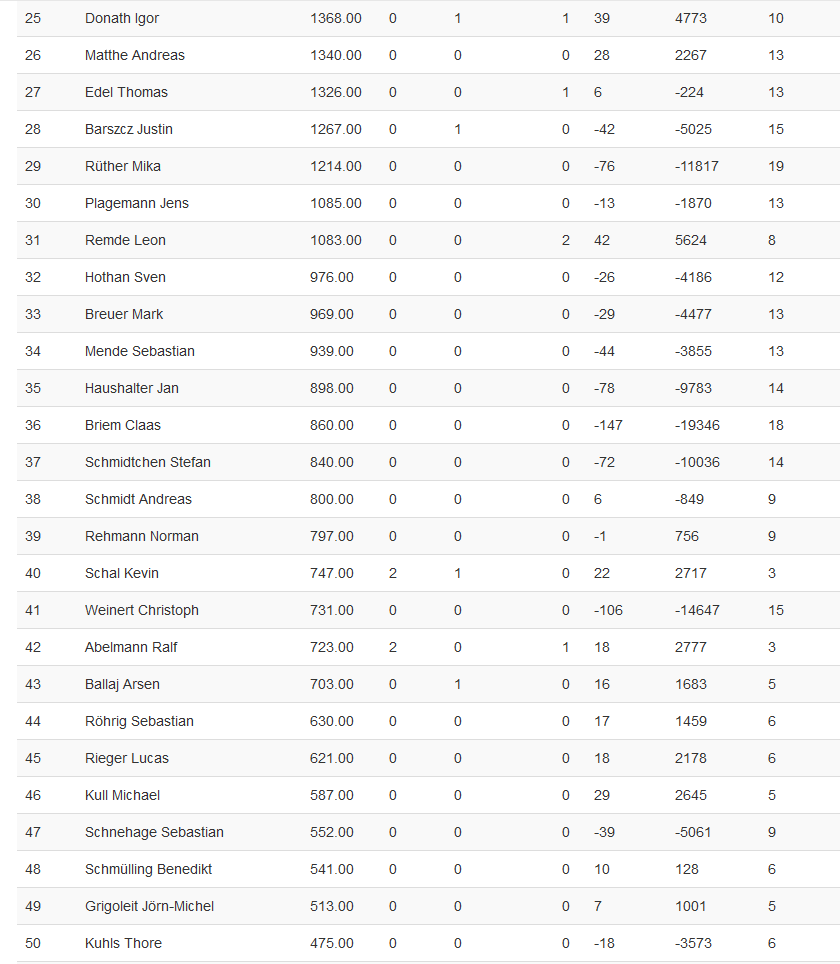Click the points value 1368.00
The height and width of the screenshot is (964, 840).
(336, 18)
